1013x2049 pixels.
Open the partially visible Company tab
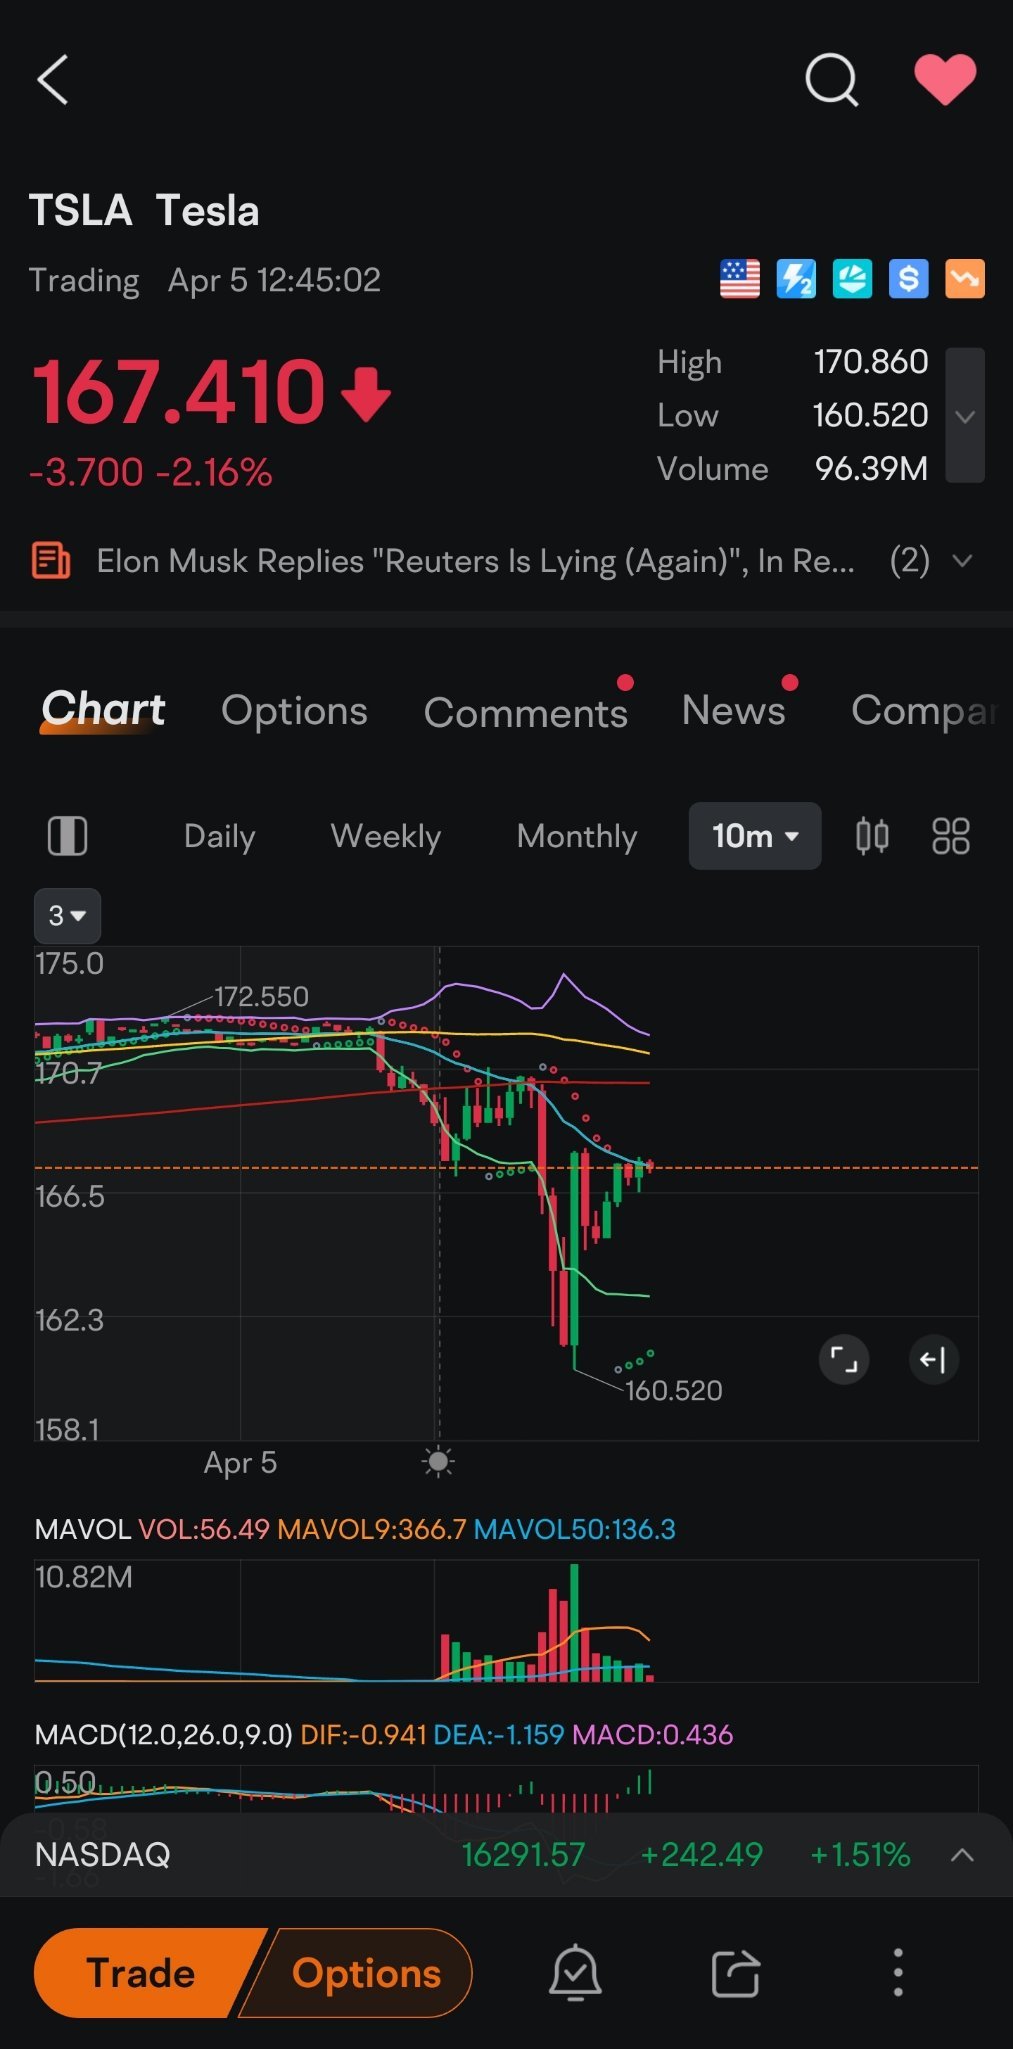point(924,710)
